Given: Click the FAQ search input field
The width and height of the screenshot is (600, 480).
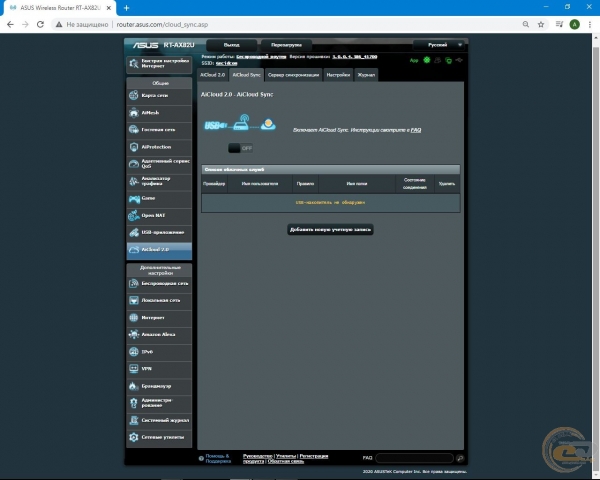Looking at the screenshot, I should pyautogui.click(x=414, y=458).
